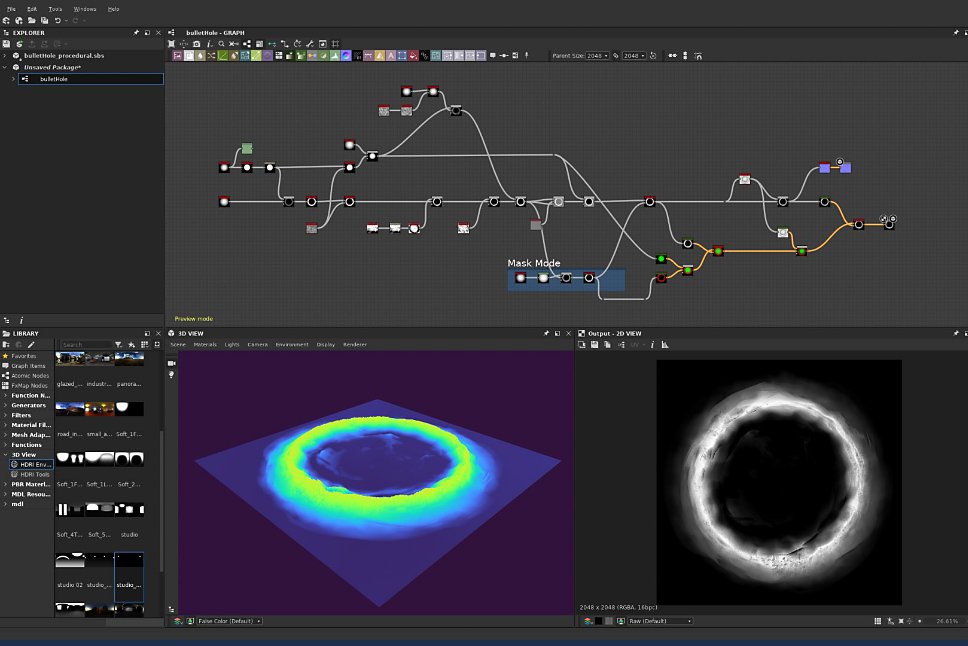Image resolution: width=968 pixels, height=646 pixels.
Task: Open the Windows menu
Action: coord(85,9)
